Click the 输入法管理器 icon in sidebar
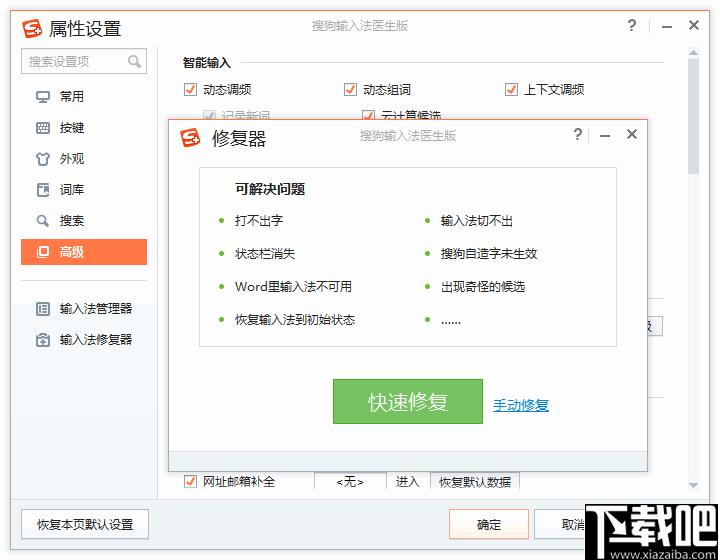Image resolution: width=720 pixels, height=560 pixels. click(43, 309)
